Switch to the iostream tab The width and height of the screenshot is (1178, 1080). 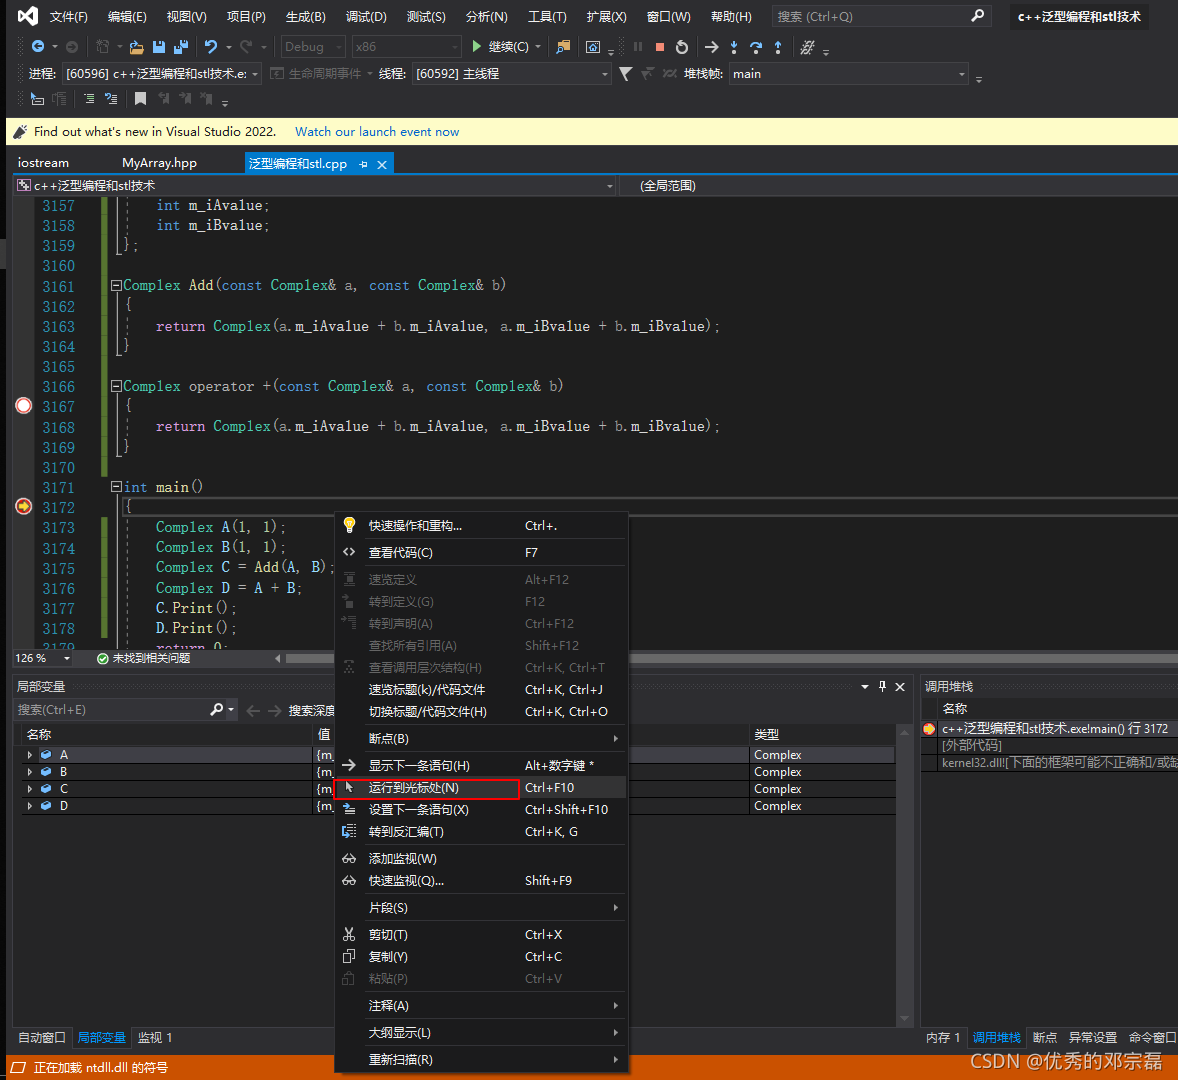43,163
